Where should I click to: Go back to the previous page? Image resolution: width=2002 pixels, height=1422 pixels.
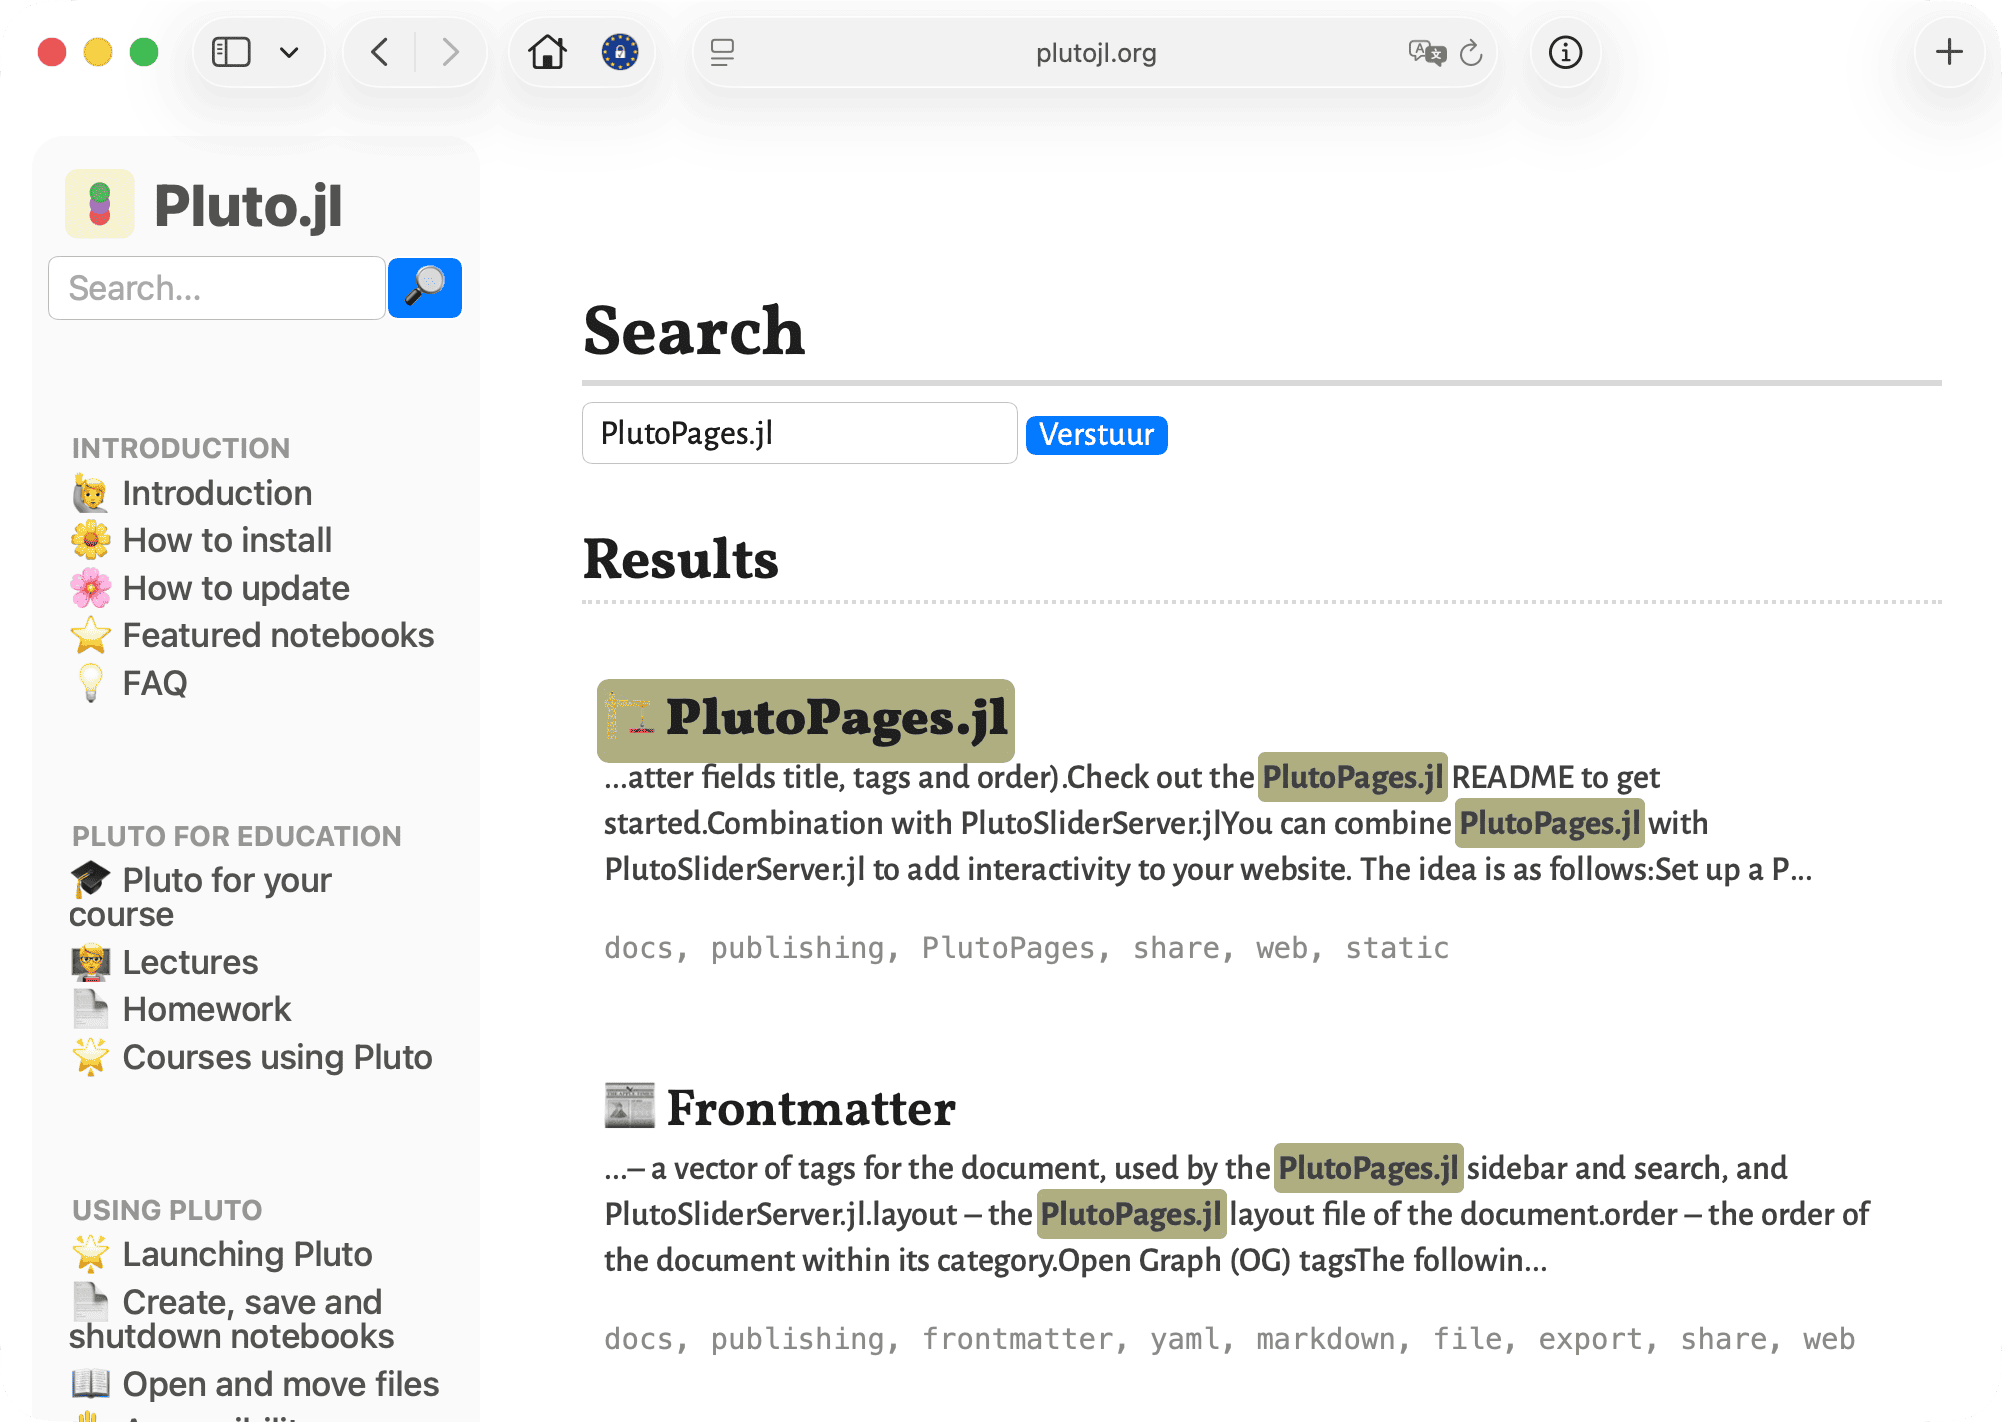(380, 52)
